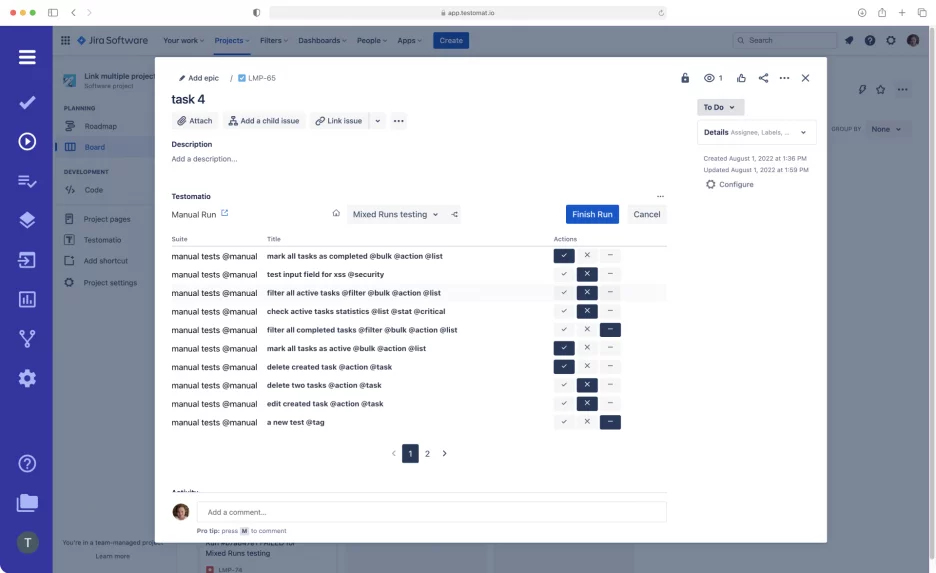Mark 'delete two tasks' as failed
936x573 pixels.
(x=587, y=385)
